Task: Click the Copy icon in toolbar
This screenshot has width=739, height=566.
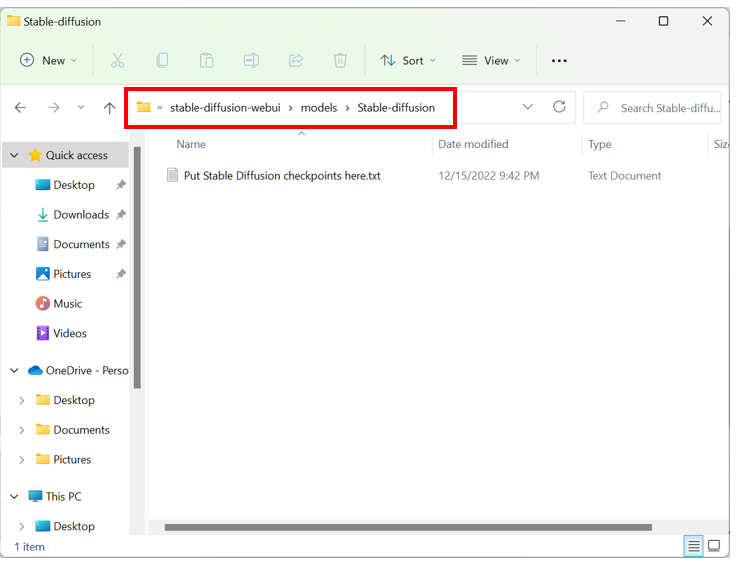Action: coord(162,61)
